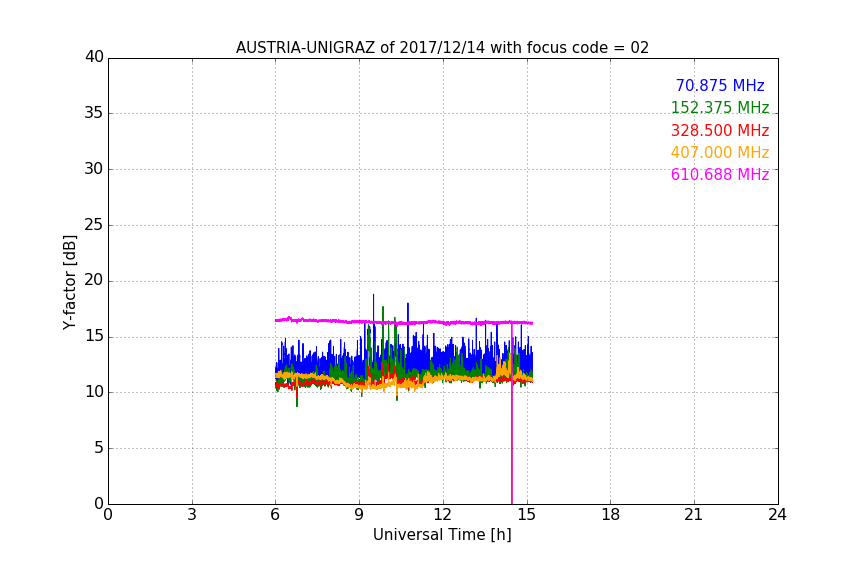The width and height of the screenshot is (864, 576).
Task: Click the y-axis tick label 30
Action: click(94, 169)
